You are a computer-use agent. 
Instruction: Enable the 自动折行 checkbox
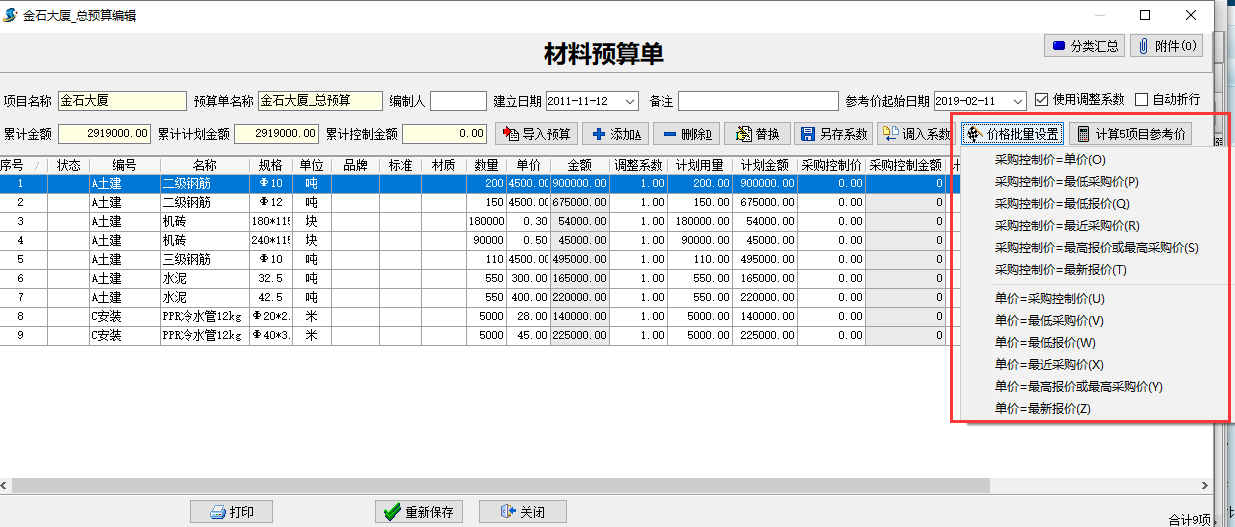(1142, 100)
